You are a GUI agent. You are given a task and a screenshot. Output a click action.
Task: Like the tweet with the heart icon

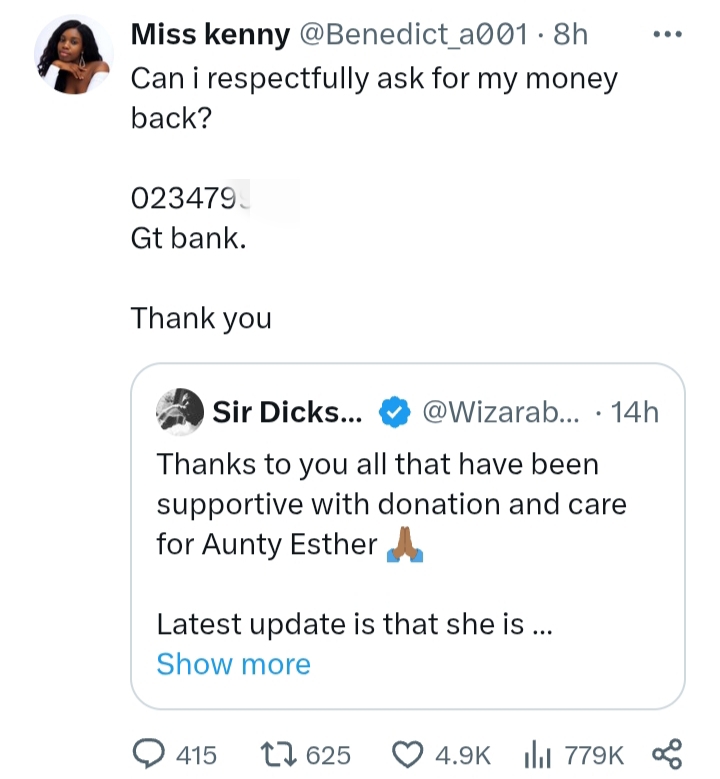point(409,753)
